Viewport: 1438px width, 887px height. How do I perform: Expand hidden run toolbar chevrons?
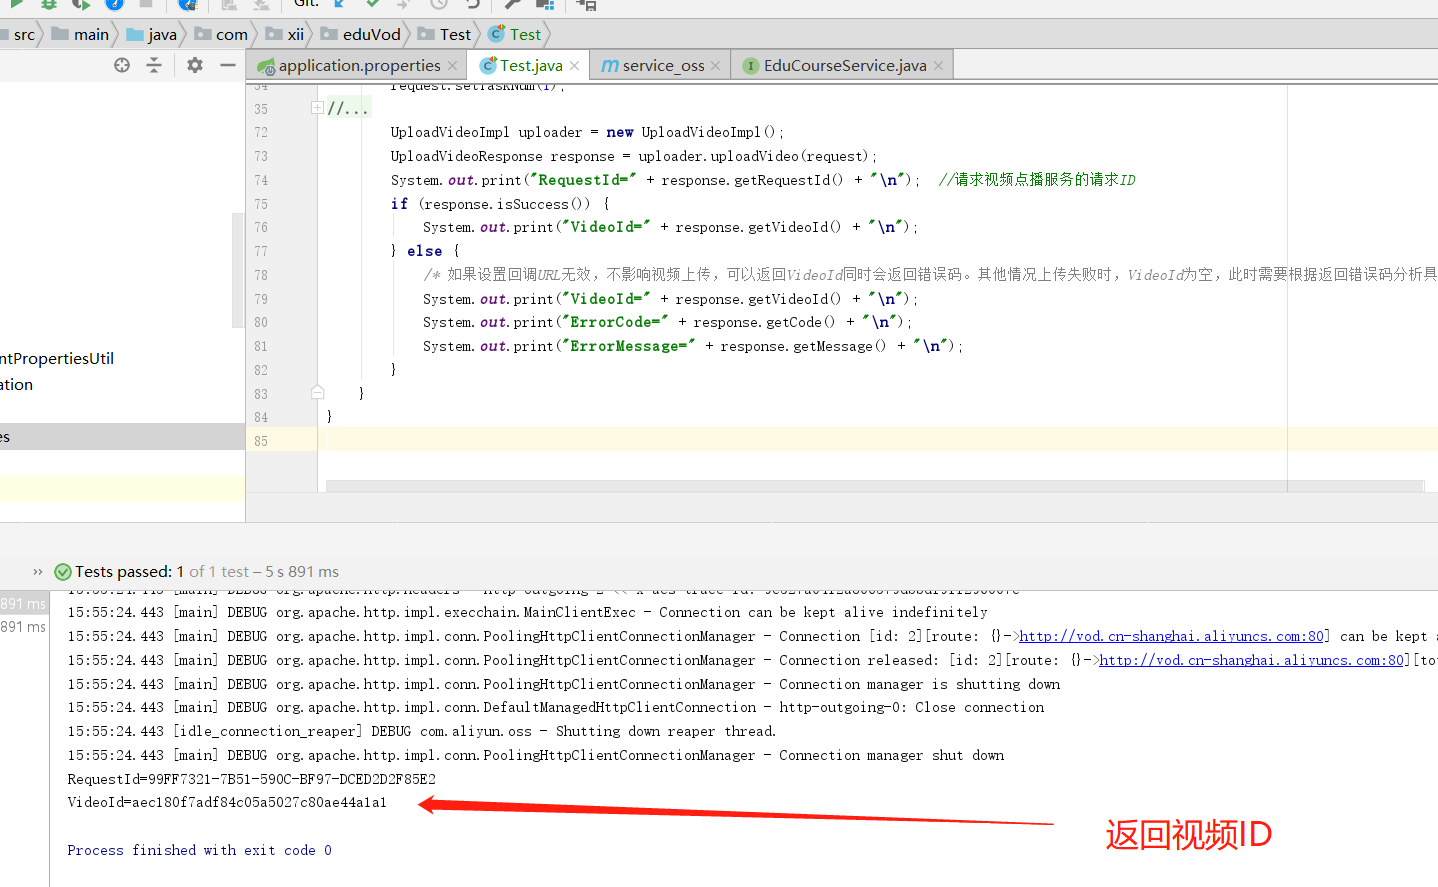pos(37,572)
